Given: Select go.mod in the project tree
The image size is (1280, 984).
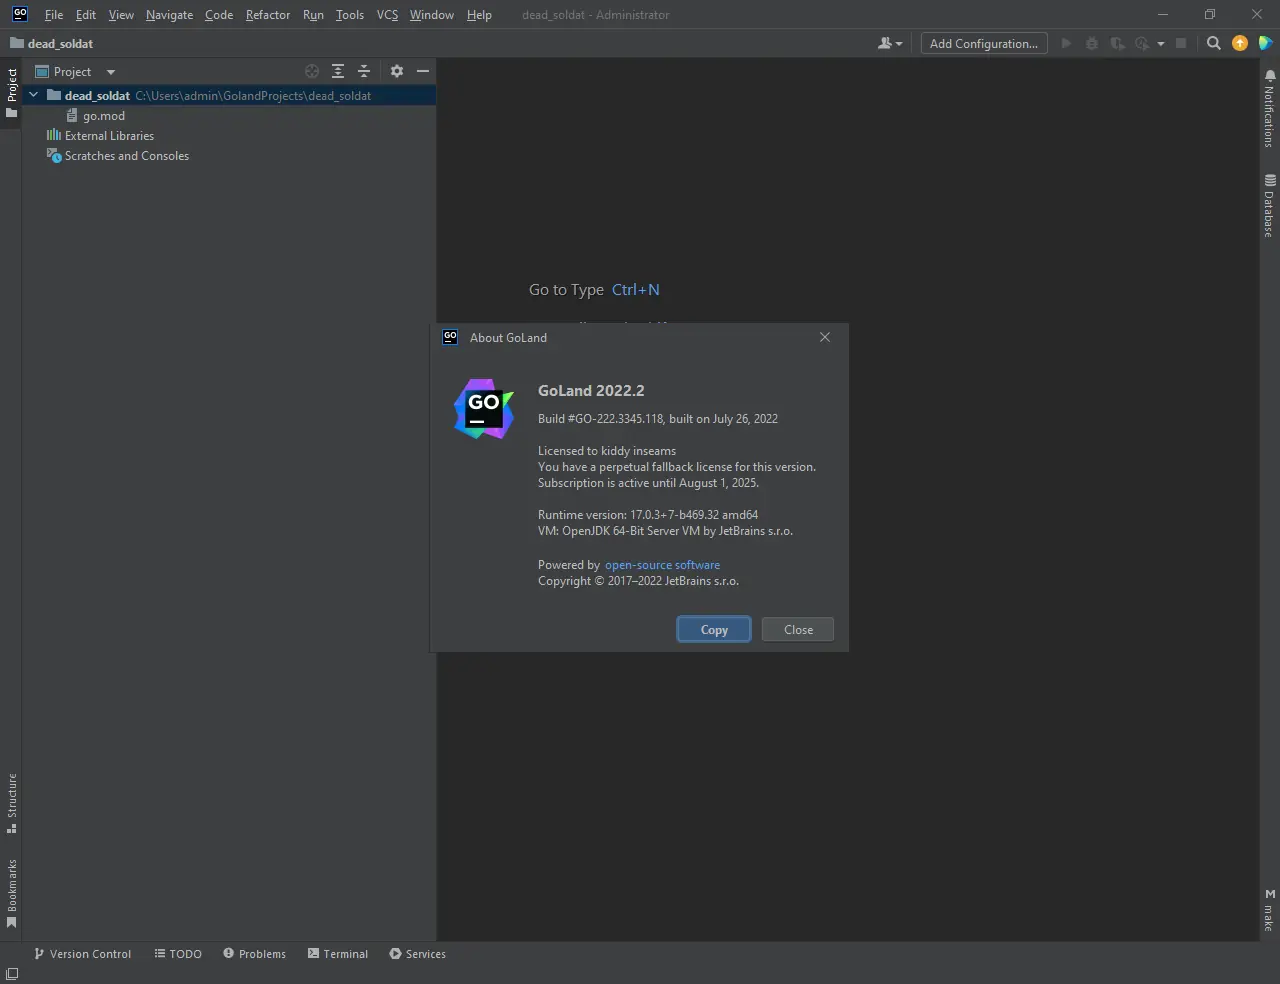Looking at the screenshot, I should (x=104, y=116).
